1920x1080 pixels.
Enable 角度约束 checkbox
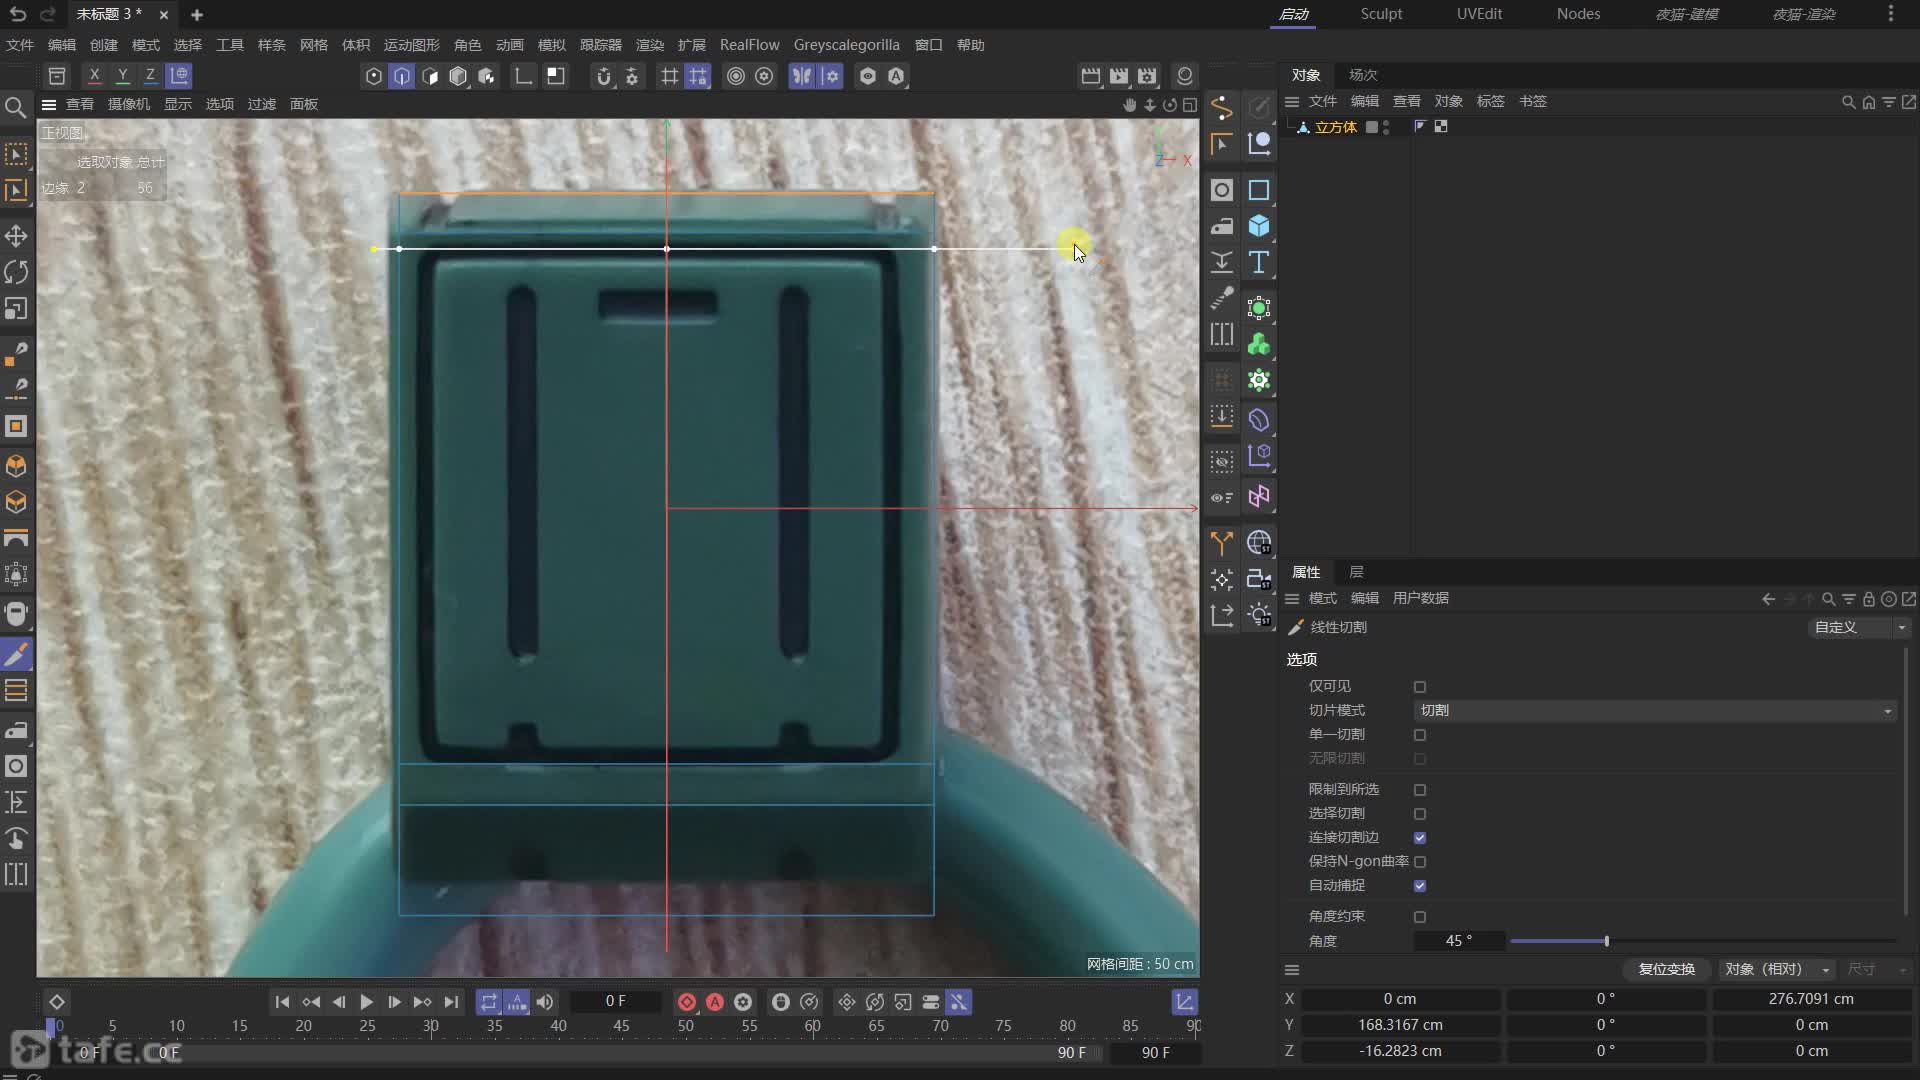1420,917
